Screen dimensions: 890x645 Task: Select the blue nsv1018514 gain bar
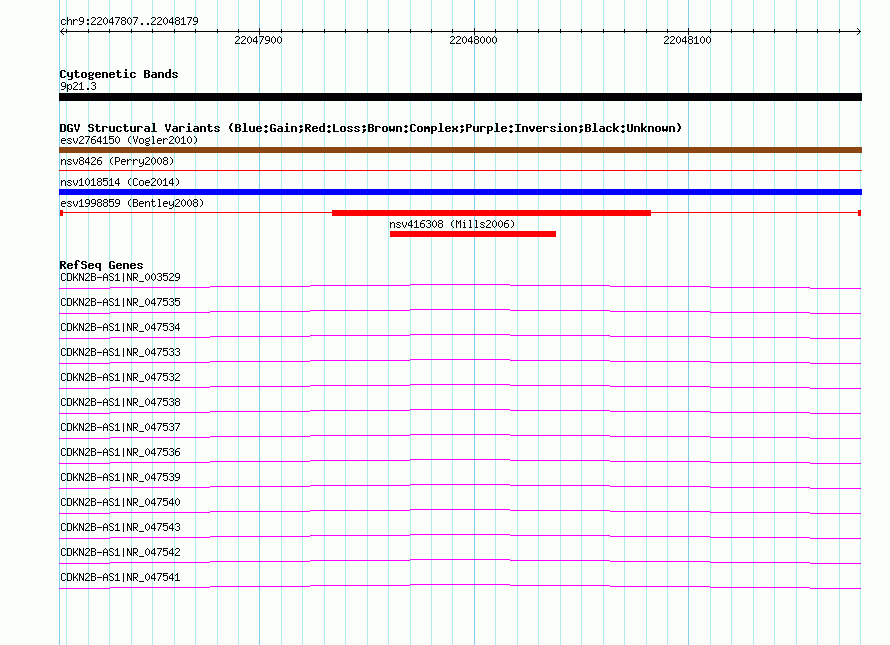coord(460,192)
